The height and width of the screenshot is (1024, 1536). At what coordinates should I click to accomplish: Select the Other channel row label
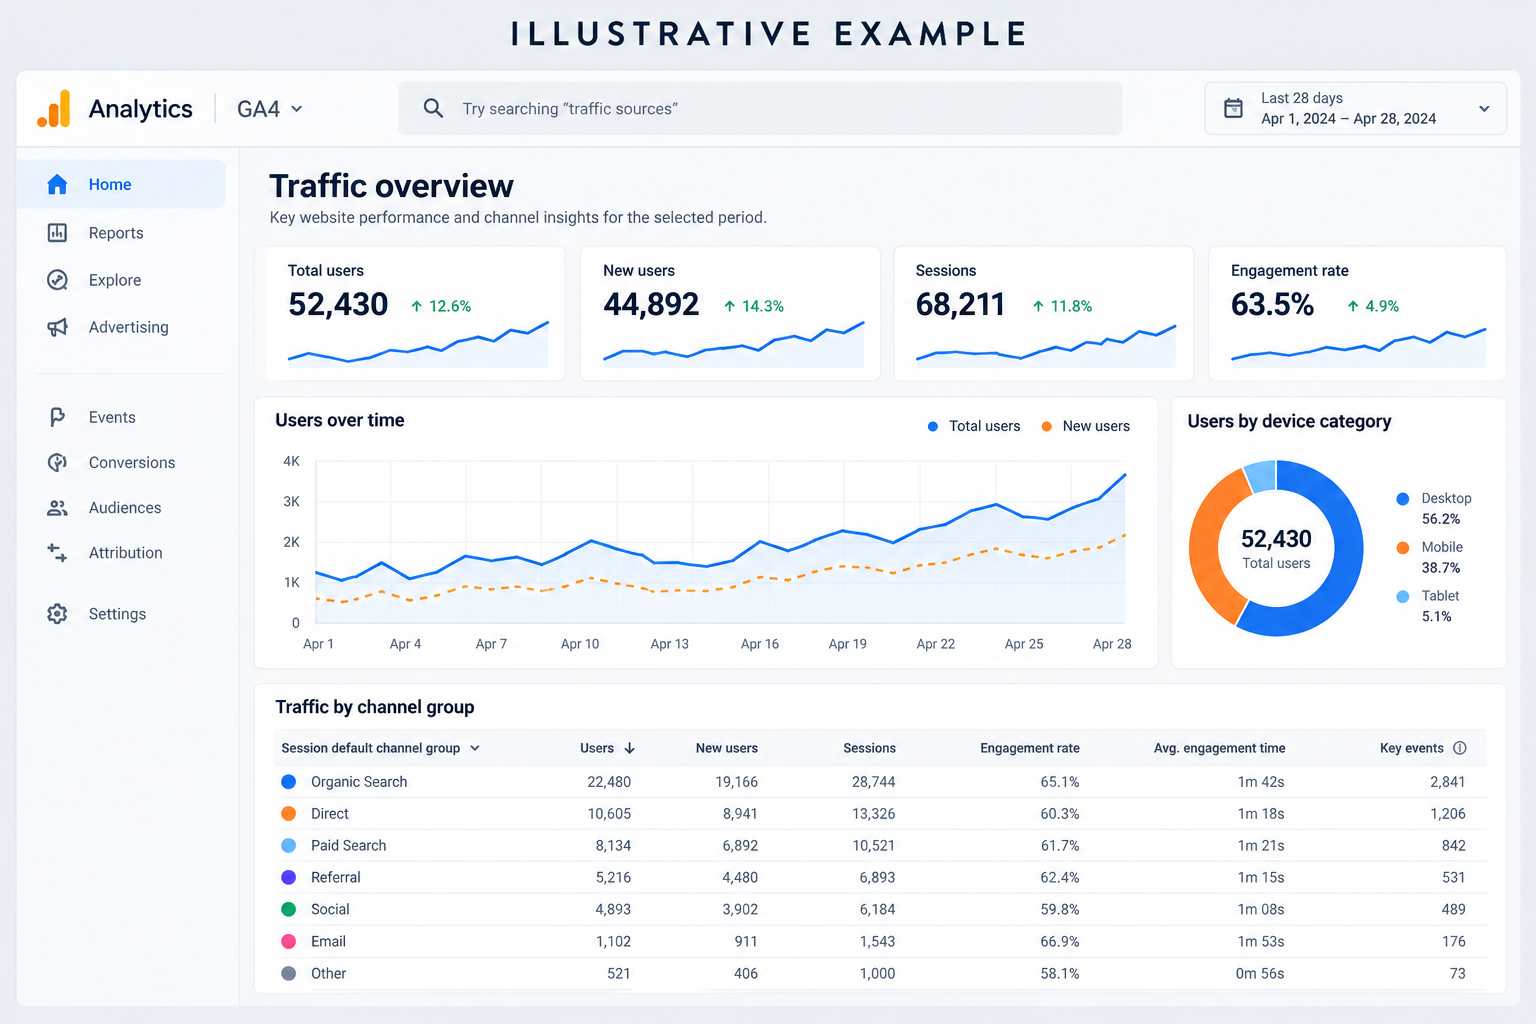[x=328, y=974]
